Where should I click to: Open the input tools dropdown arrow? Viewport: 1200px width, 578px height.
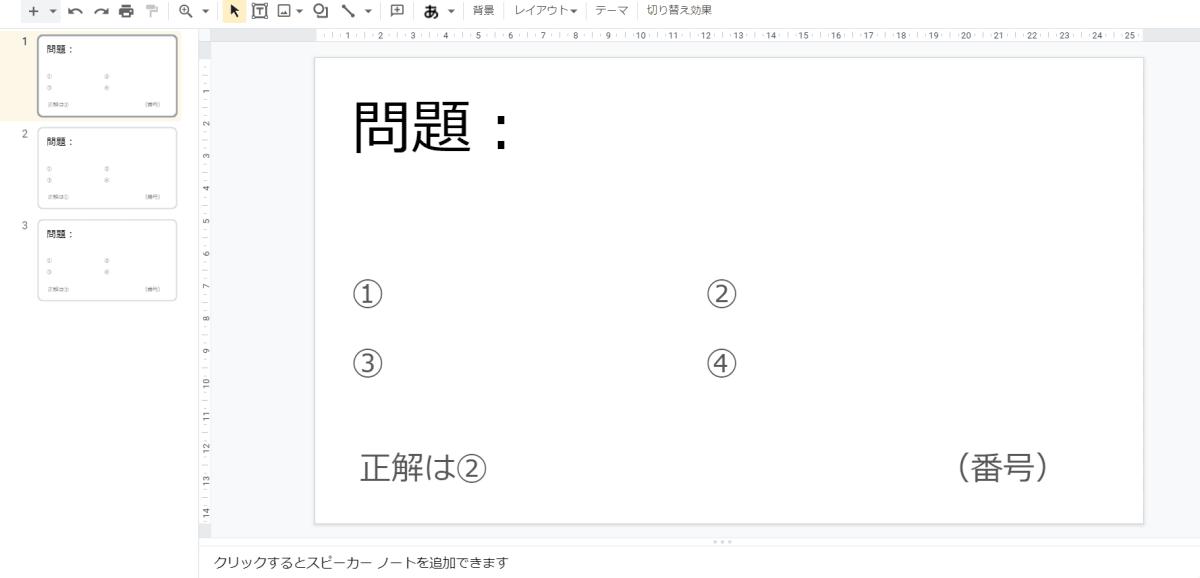click(x=451, y=11)
